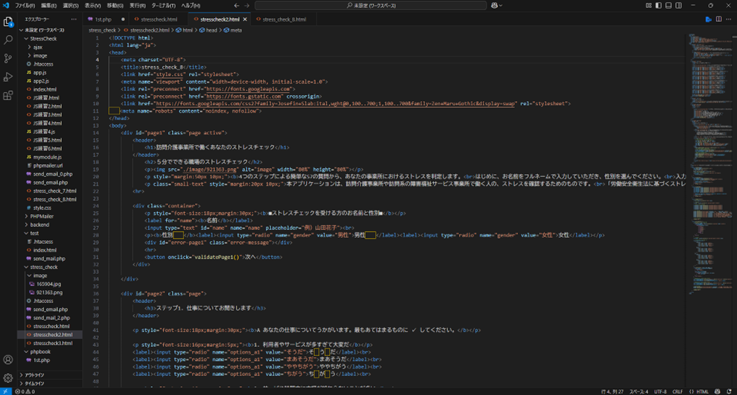Switch to the stress_check_8.html editor tab

[284, 19]
